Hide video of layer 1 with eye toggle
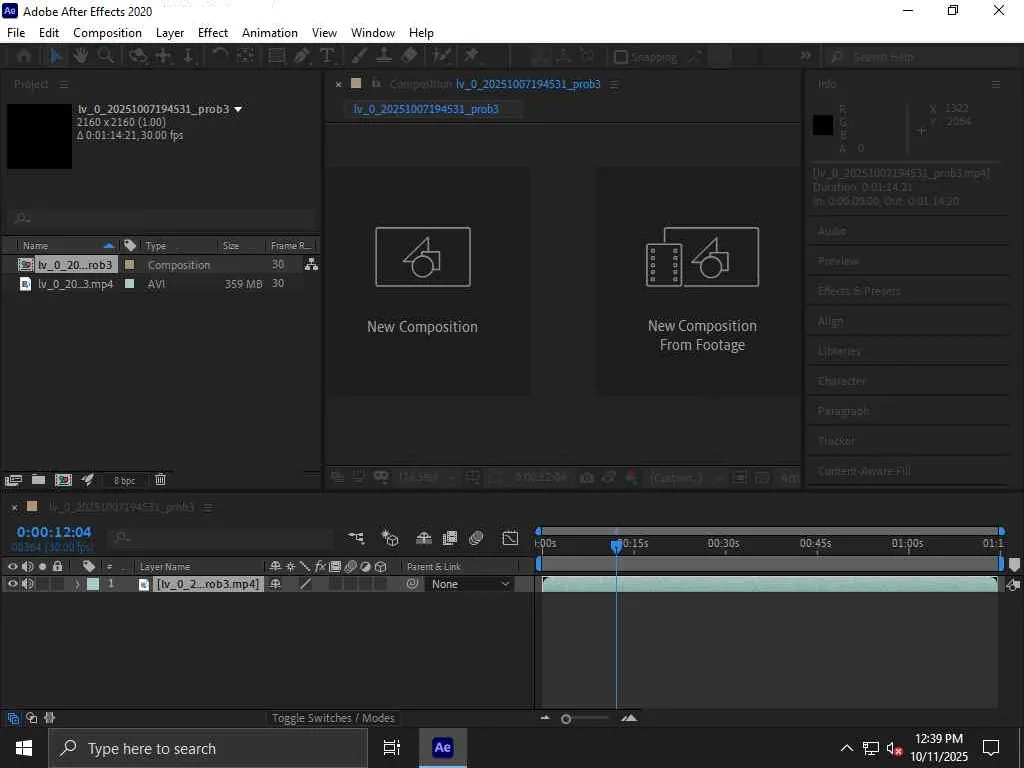This screenshot has width=1024, height=768. pyautogui.click(x=12, y=584)
